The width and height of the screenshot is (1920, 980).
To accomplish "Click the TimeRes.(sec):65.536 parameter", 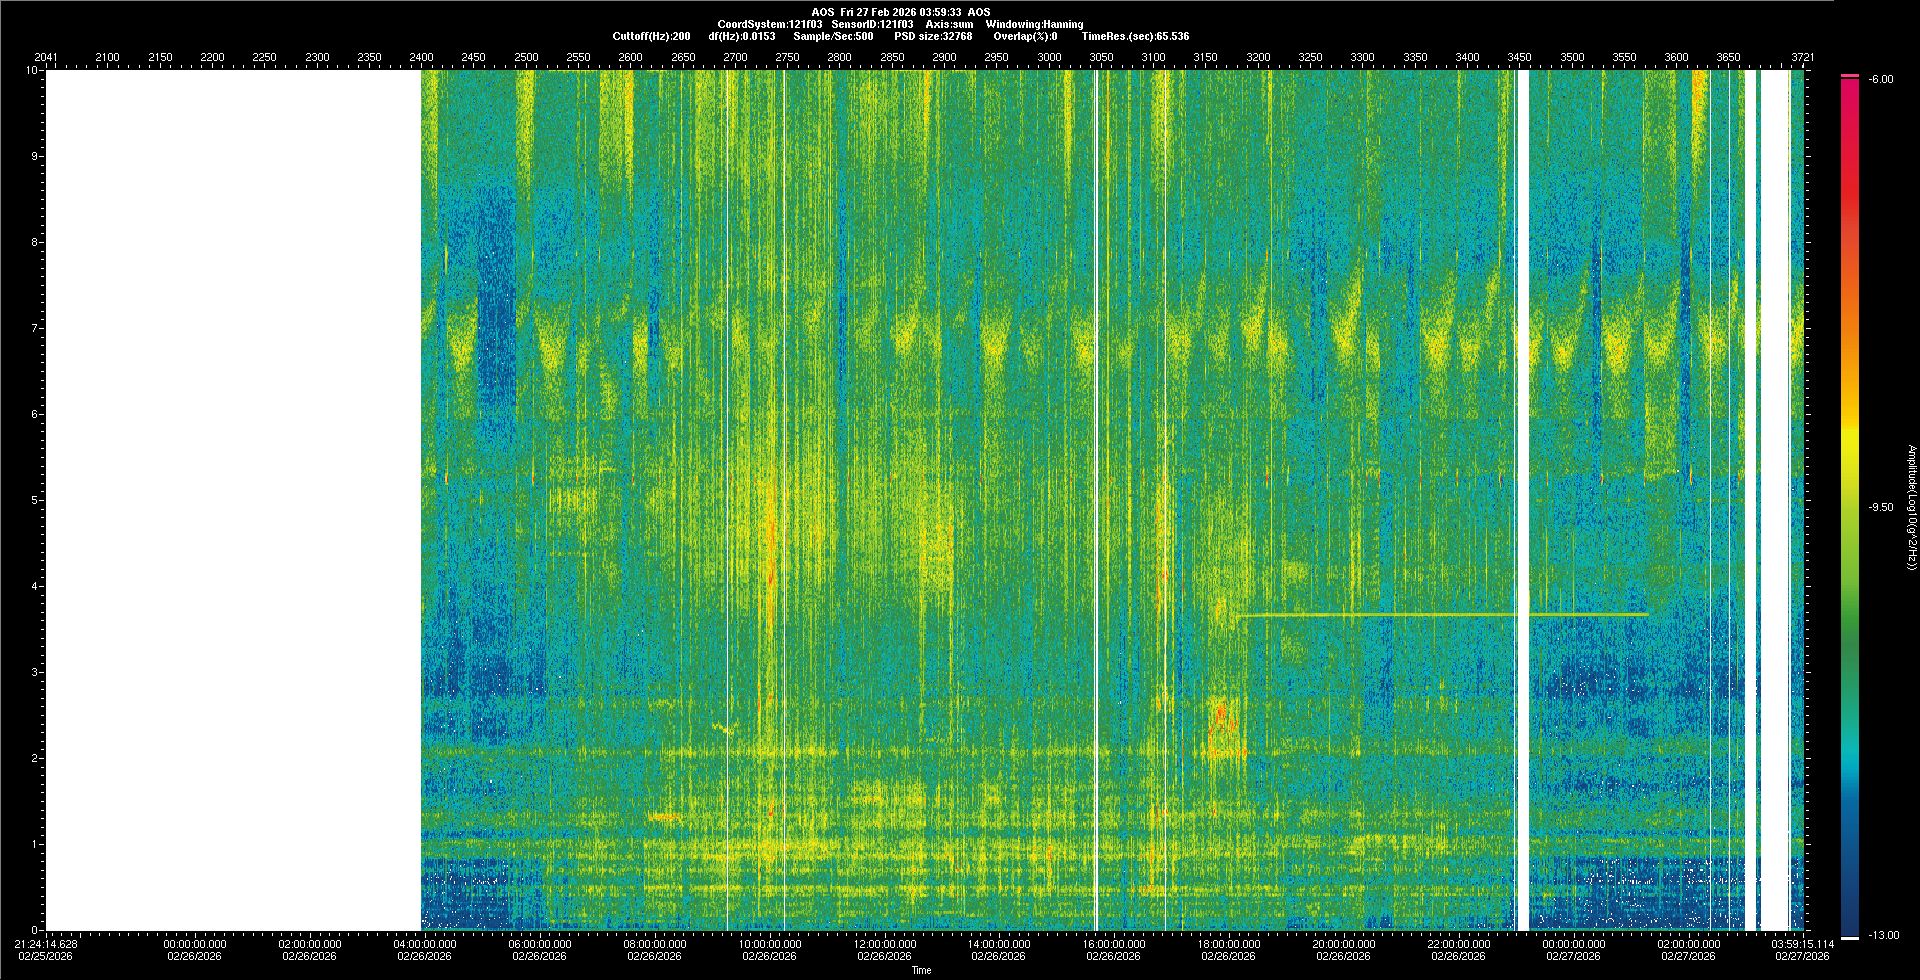I will (x=1135, y=36).
